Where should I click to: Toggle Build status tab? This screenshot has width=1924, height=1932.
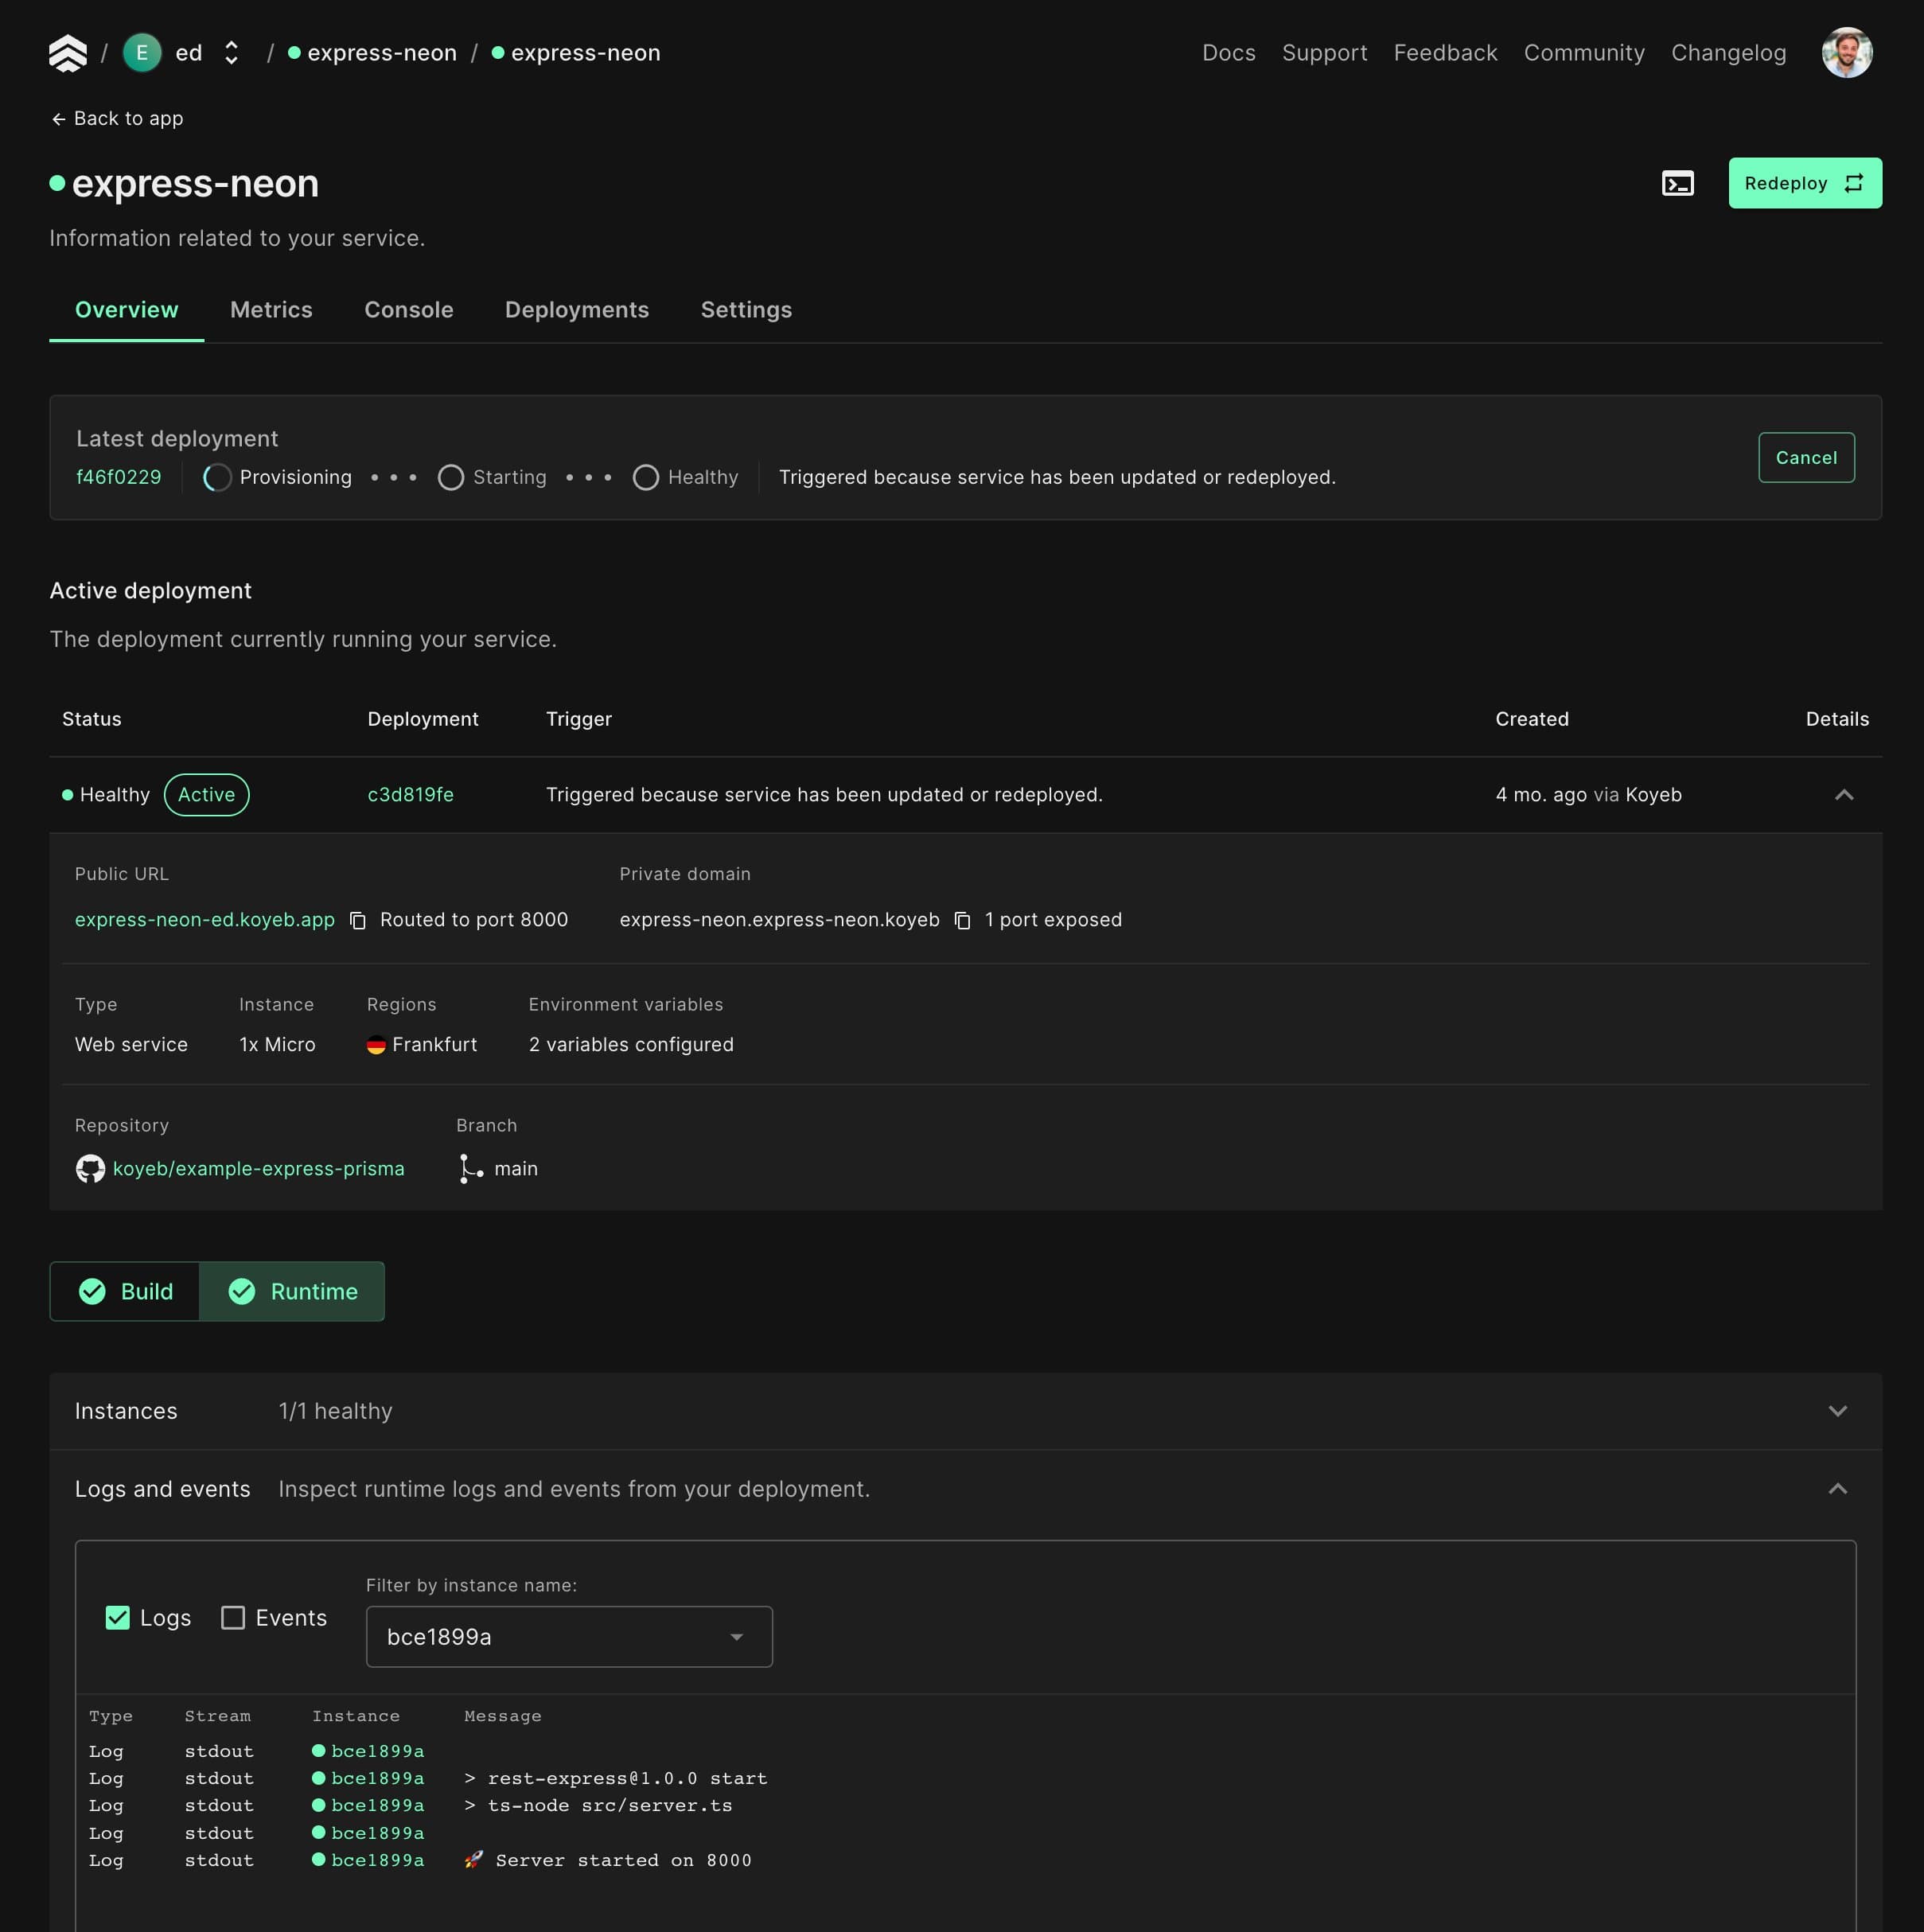coord(123,1291)
